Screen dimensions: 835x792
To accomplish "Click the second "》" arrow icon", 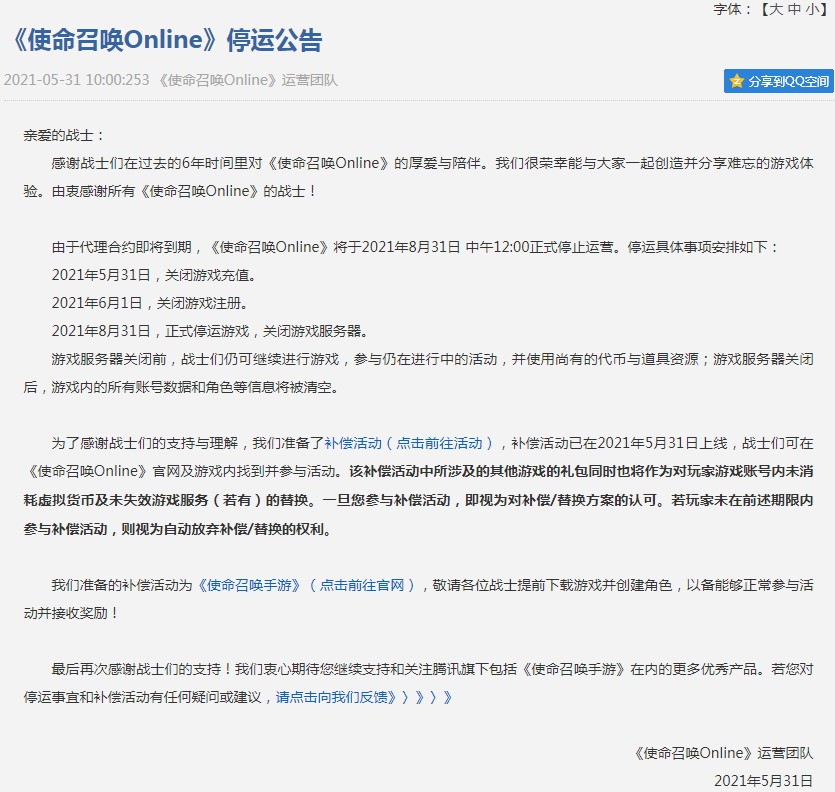I will (x=404, y=698).
